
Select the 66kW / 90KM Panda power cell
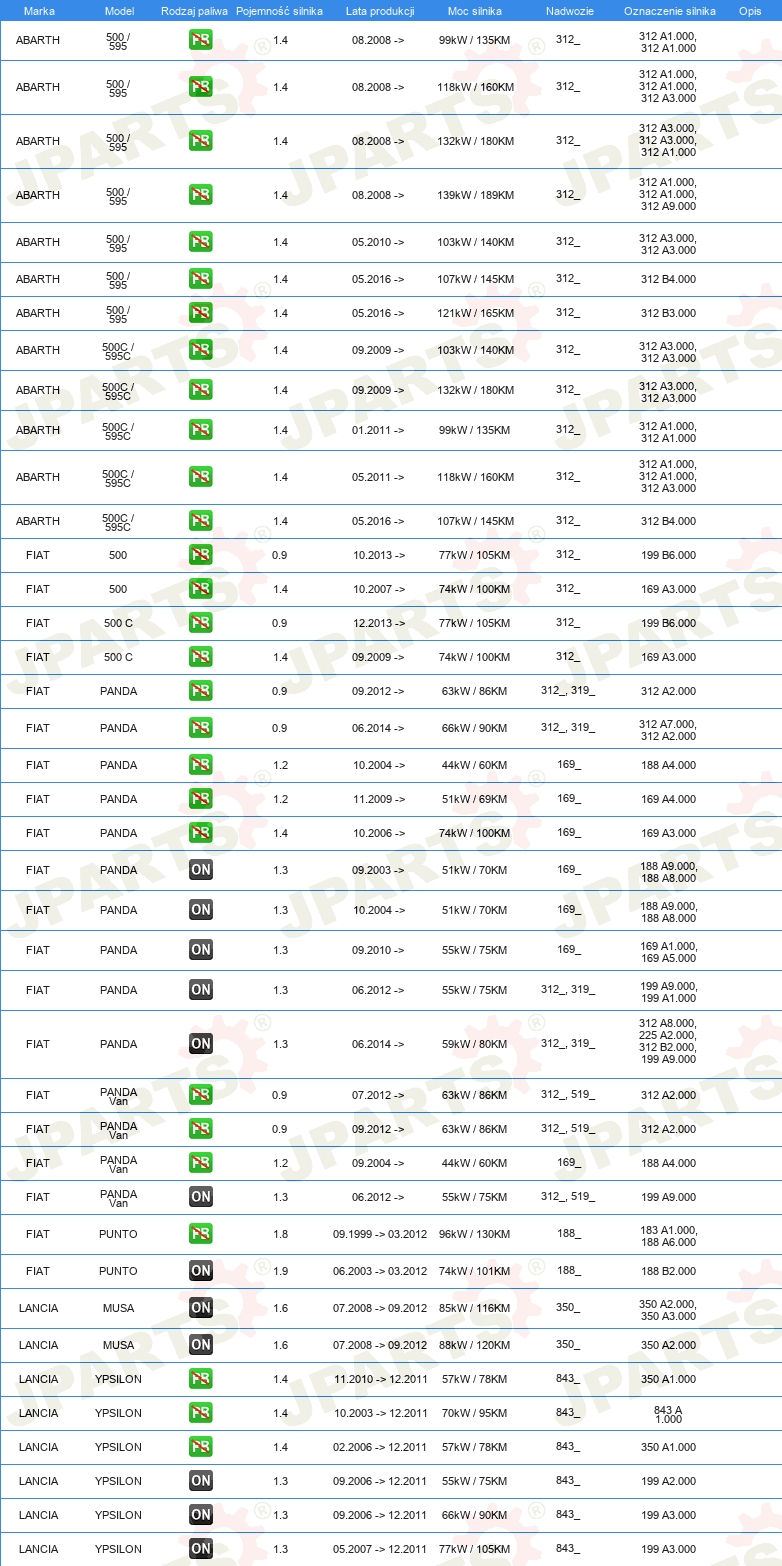pyautogui.click(x=476, y=728)
